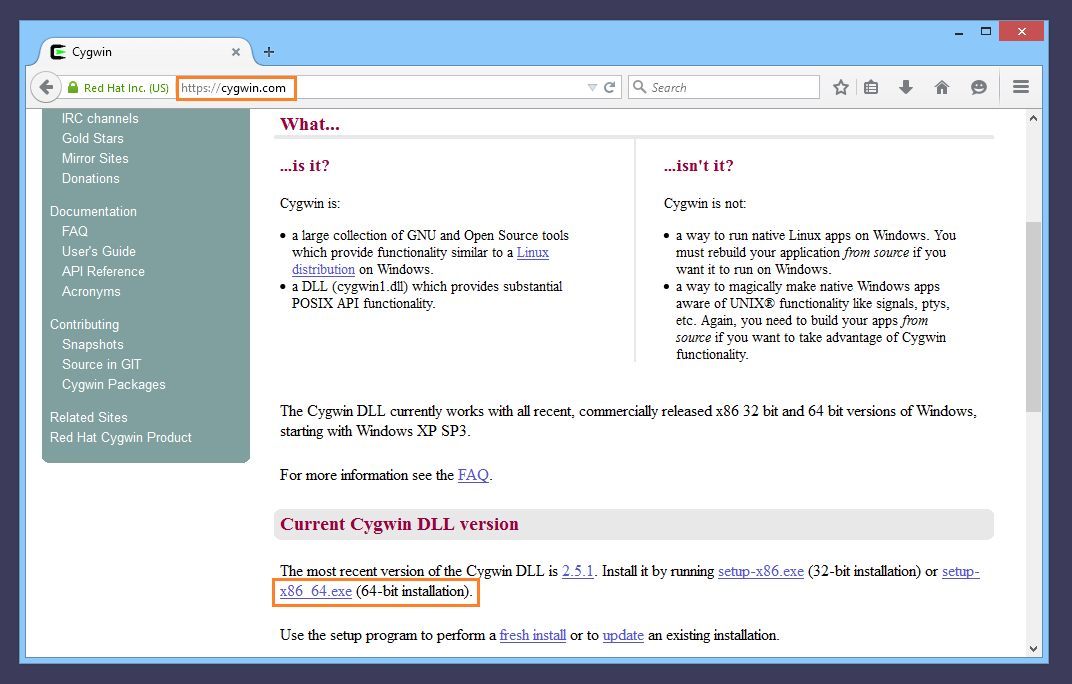The height and width of the screenshot is (684, 1072).
Task: Open search engine magnifier dropdown
Action: click(x=640, y=87)
